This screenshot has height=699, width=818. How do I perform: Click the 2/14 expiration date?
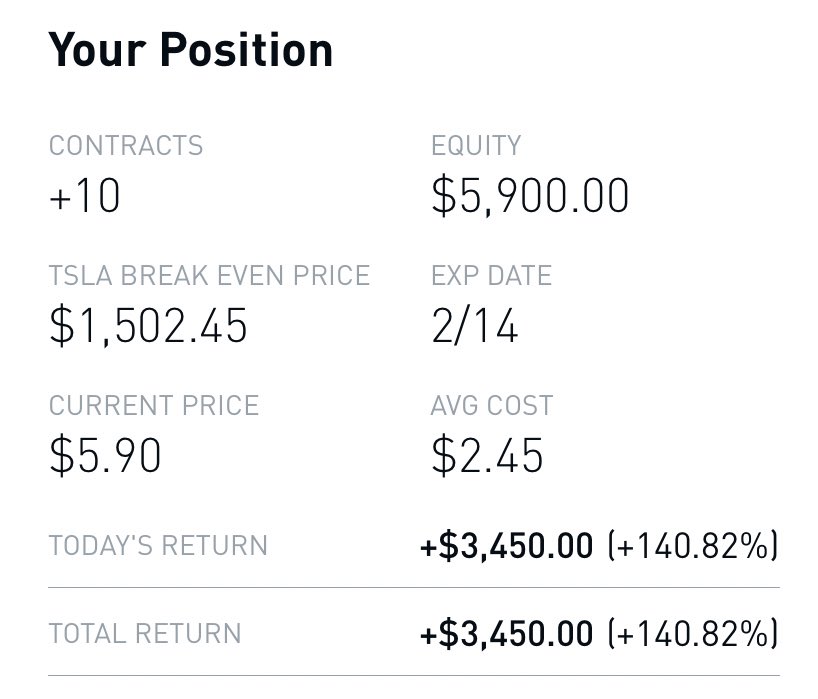coord(475,326)
